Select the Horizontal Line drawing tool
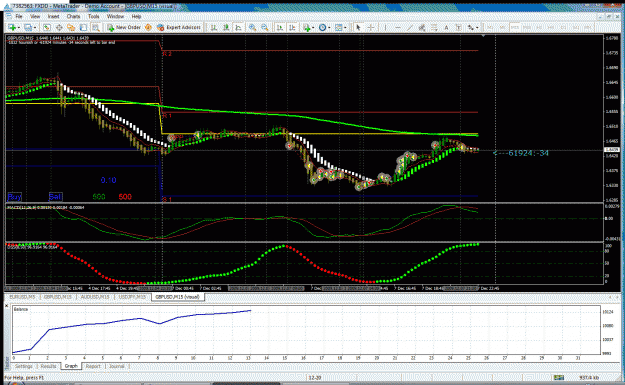Image resolution: width=625 pixels, height=385 pixels. tap(398, 28)
